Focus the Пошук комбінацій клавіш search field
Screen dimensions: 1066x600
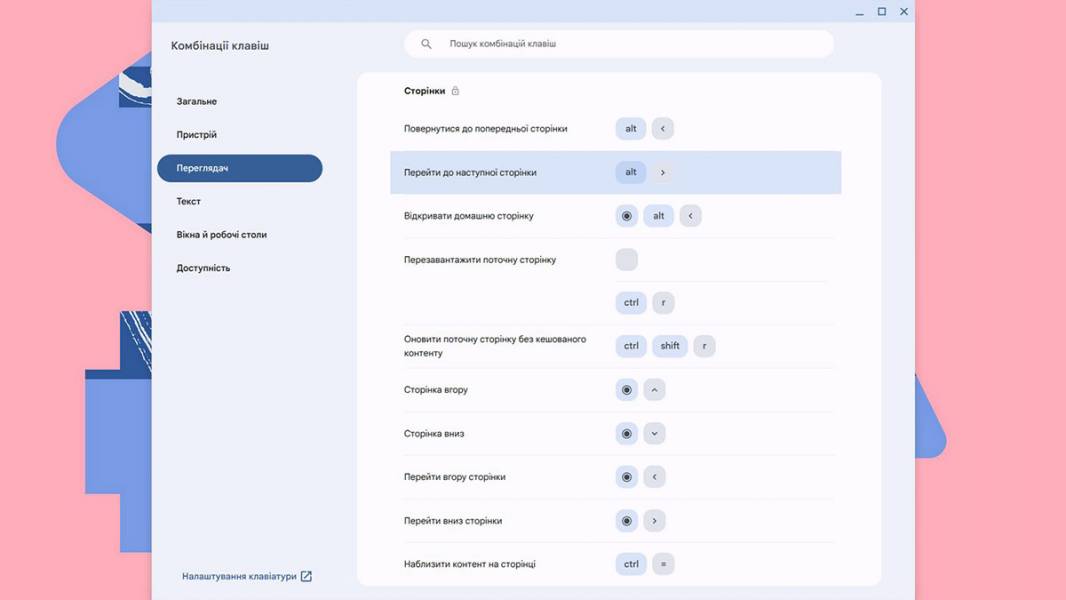(619, 43)
